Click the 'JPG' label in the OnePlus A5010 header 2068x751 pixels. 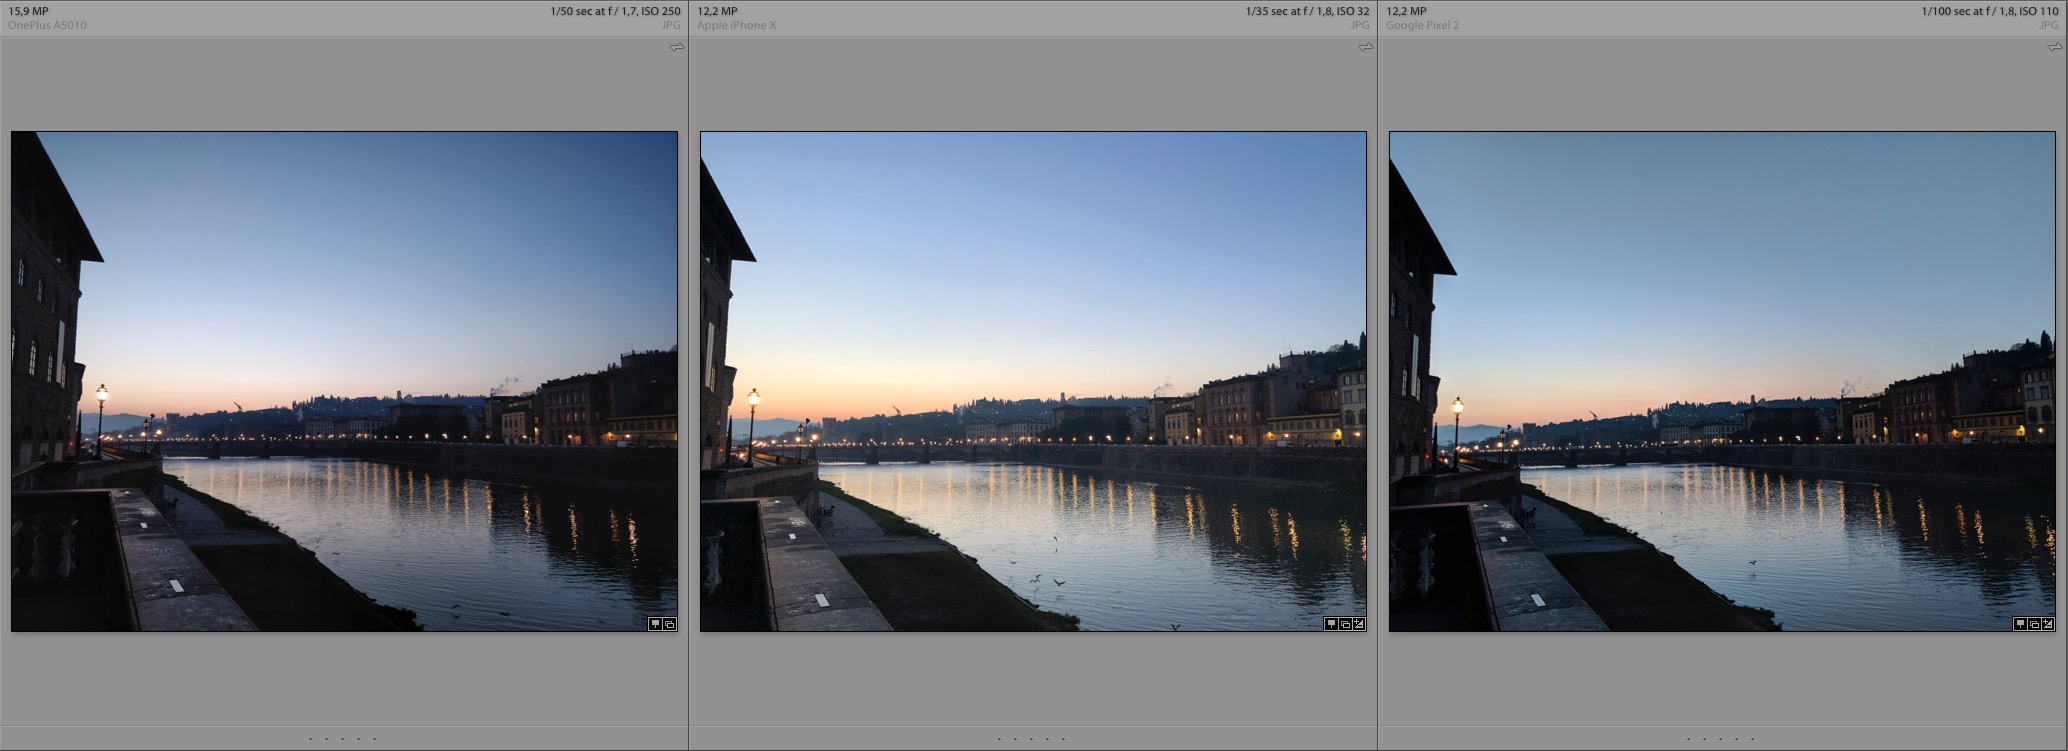point(671,25)
